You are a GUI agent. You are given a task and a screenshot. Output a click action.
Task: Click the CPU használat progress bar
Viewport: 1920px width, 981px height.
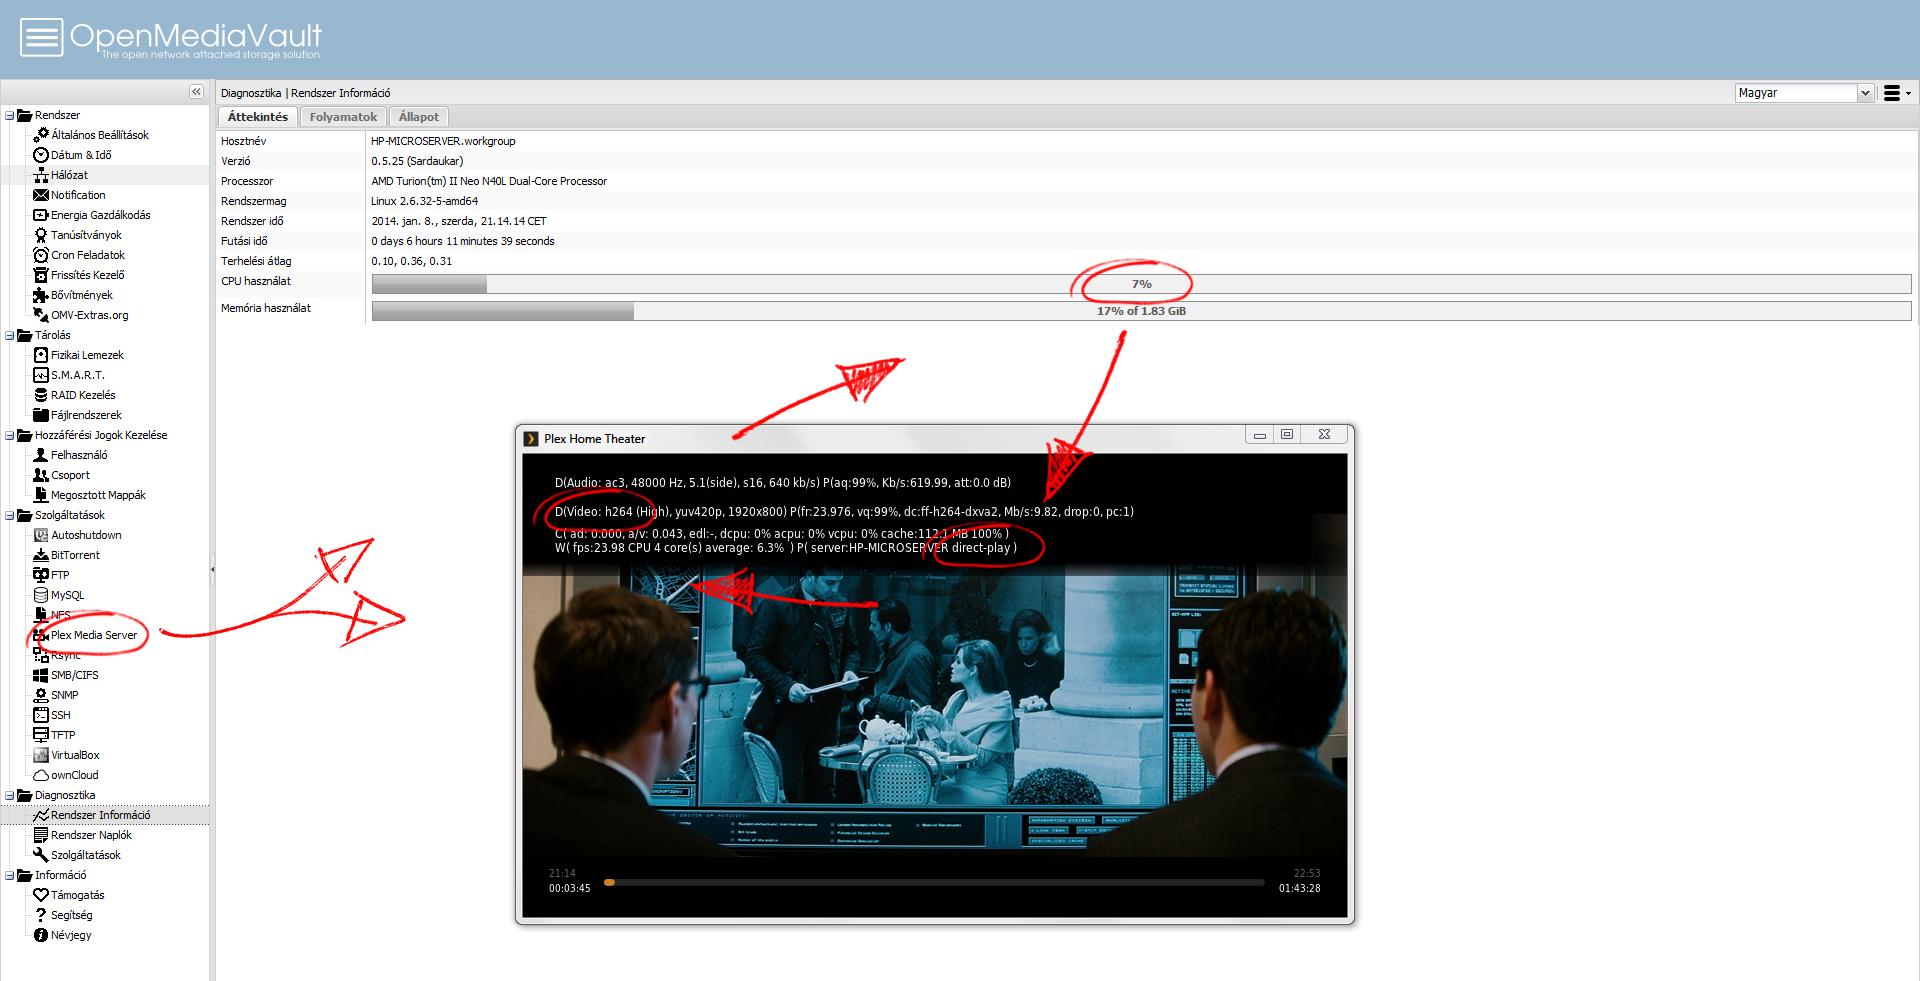pyautogui.click(x=1141, y=284)
